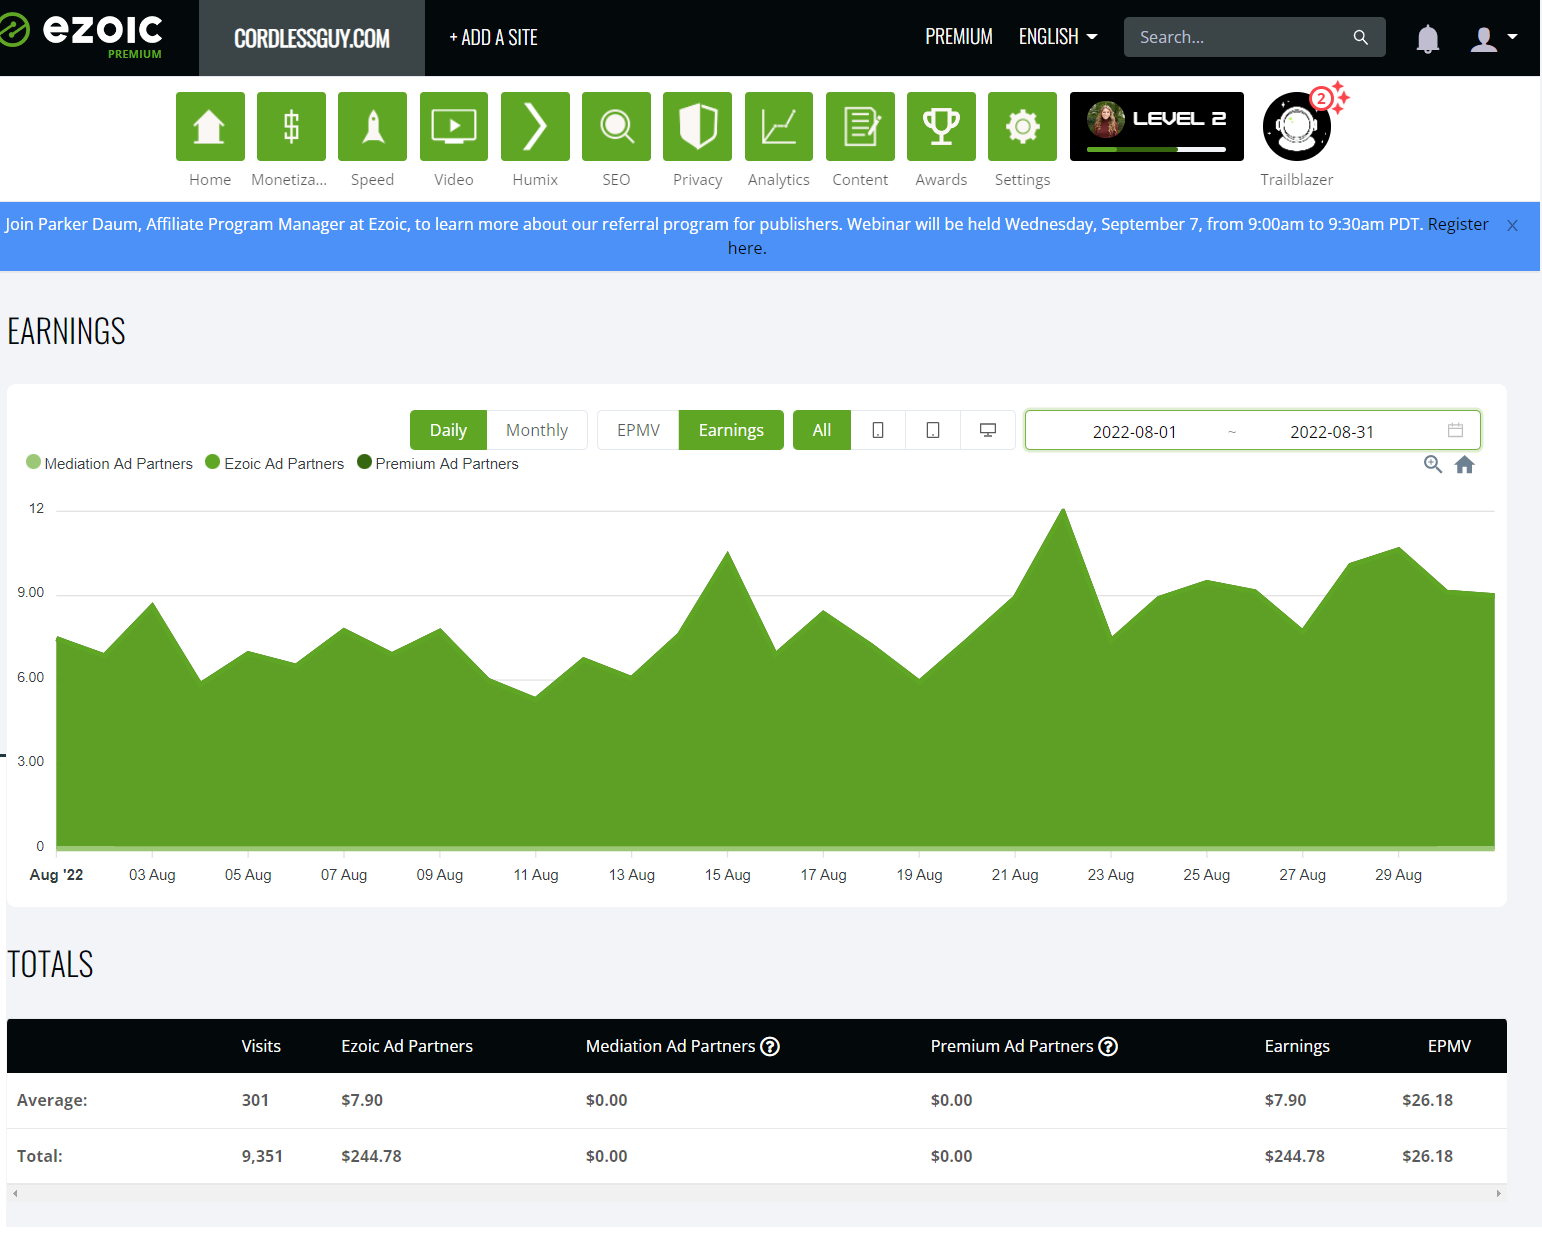Open the Video player icon
1542x1234 pixels.
454,126
